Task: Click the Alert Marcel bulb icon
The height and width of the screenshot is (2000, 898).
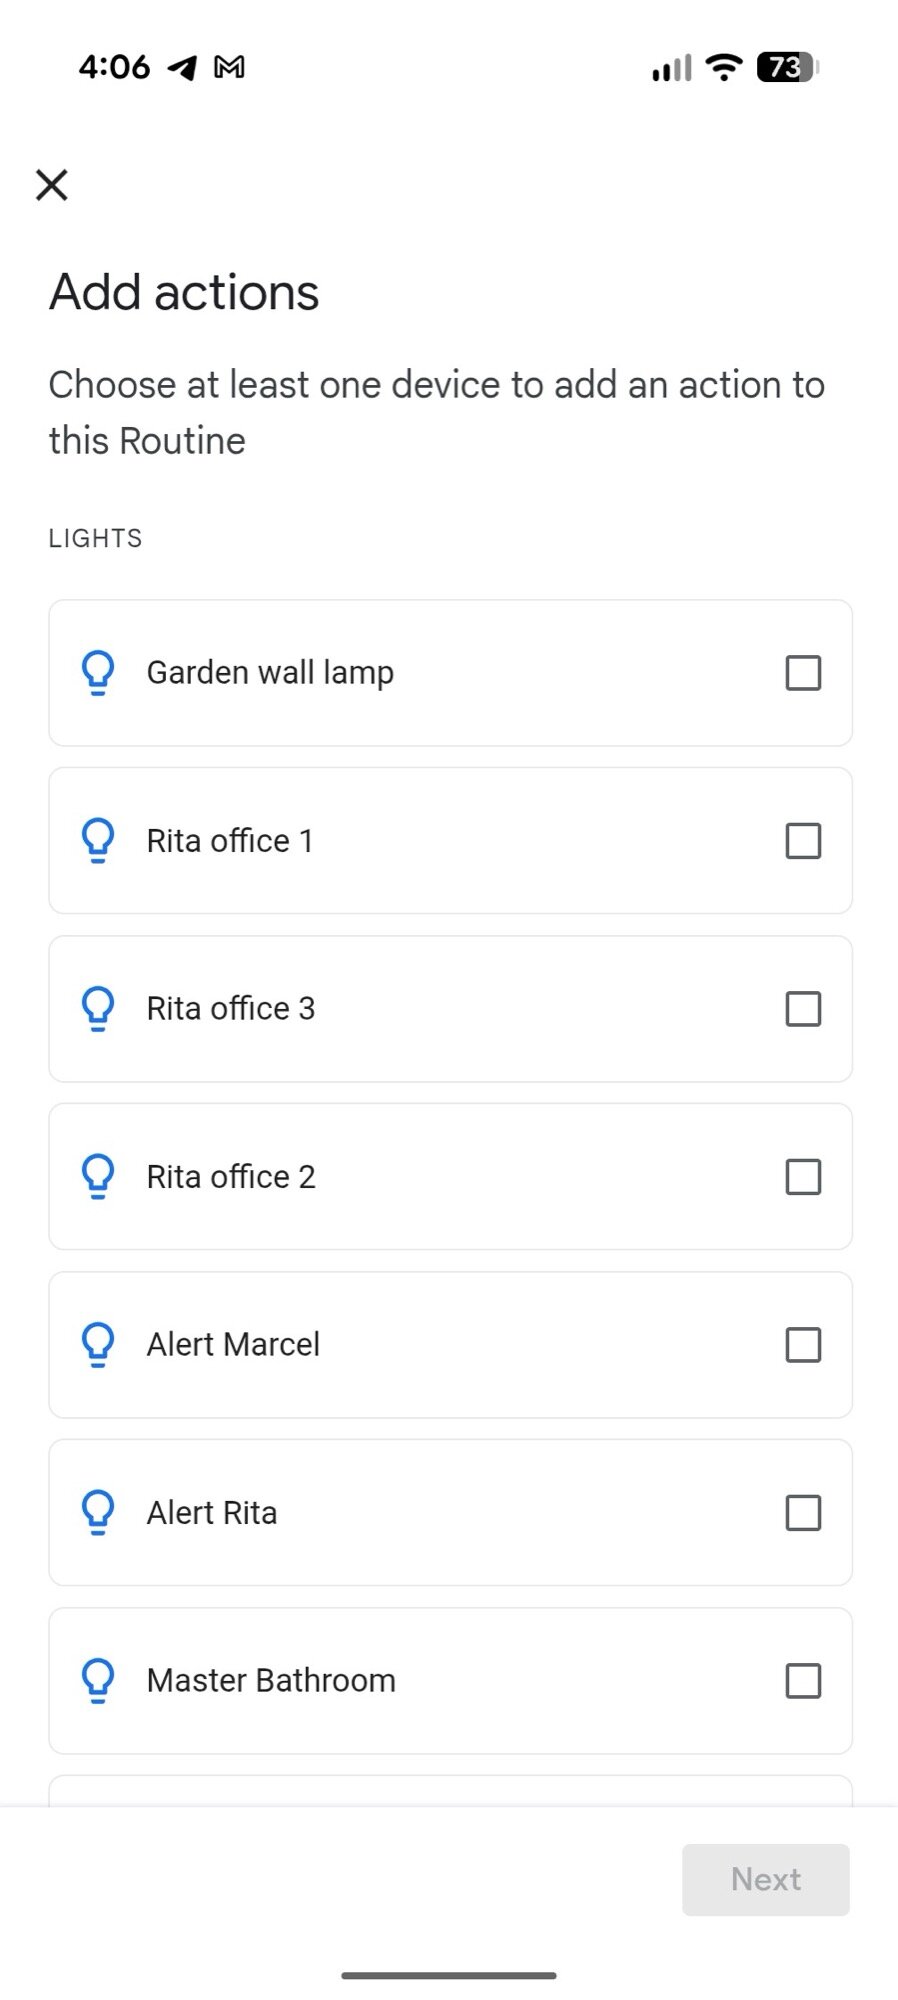Action: tap(98, 1345)
